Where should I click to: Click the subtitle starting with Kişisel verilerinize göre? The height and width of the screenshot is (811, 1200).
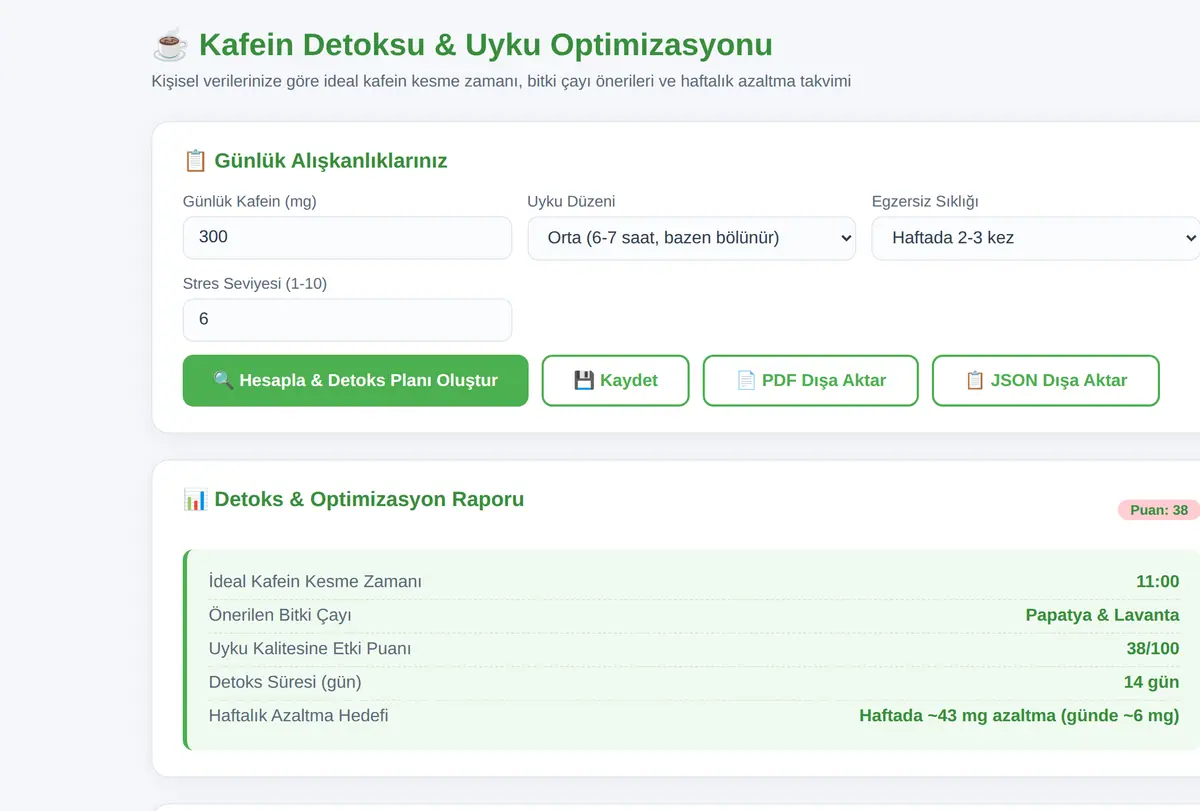(x=501, y=81)
